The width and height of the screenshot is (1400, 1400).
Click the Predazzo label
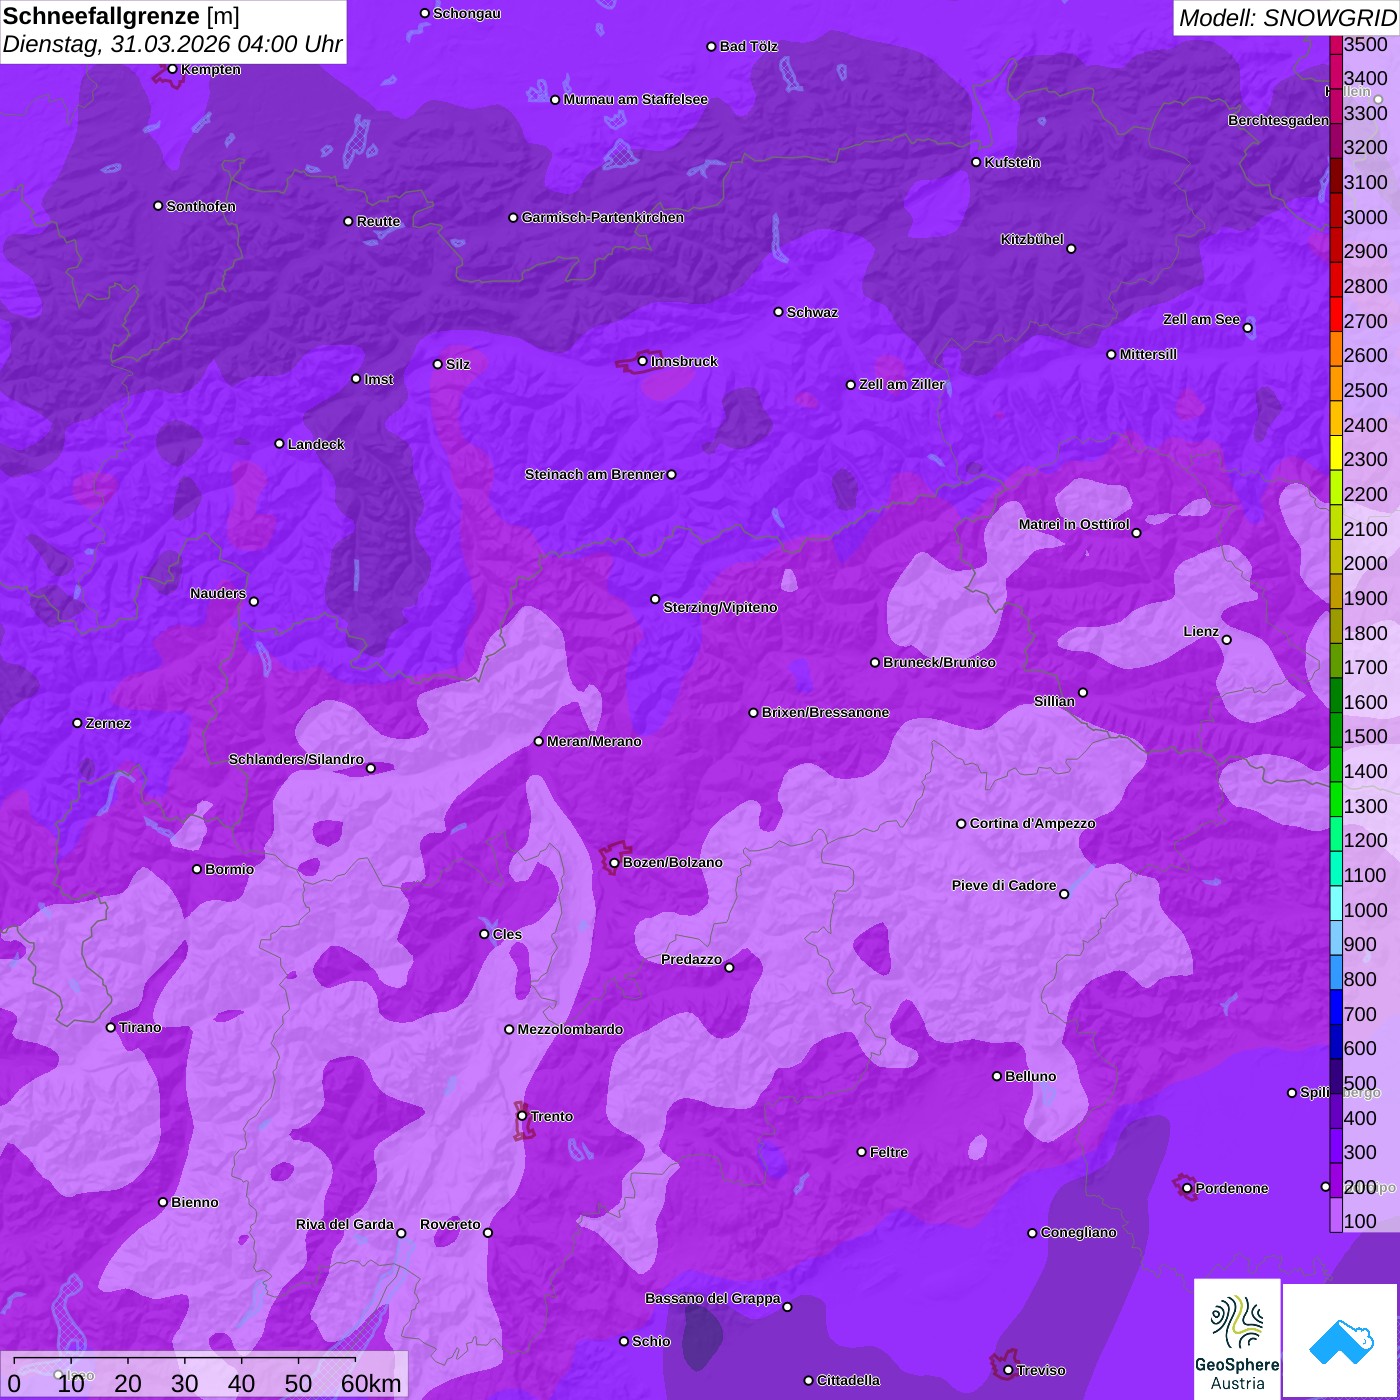691,959
